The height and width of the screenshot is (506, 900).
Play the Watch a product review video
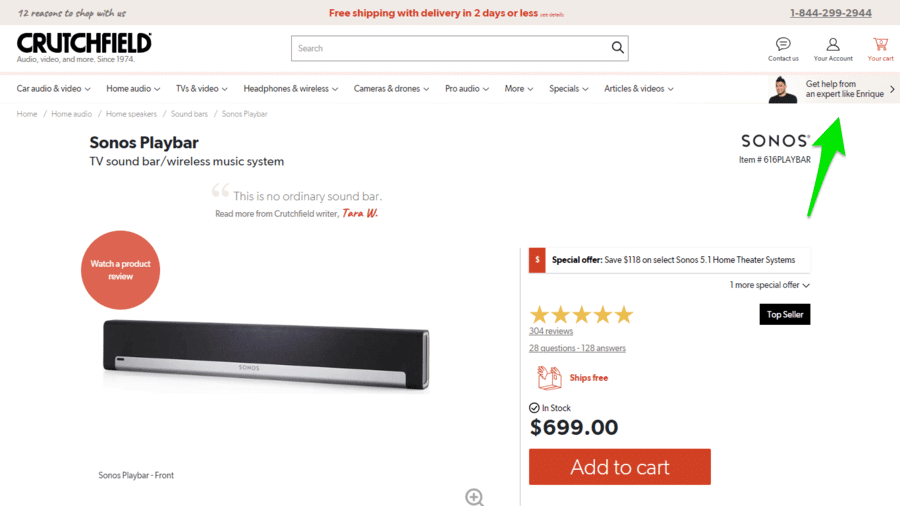point(120,270)
